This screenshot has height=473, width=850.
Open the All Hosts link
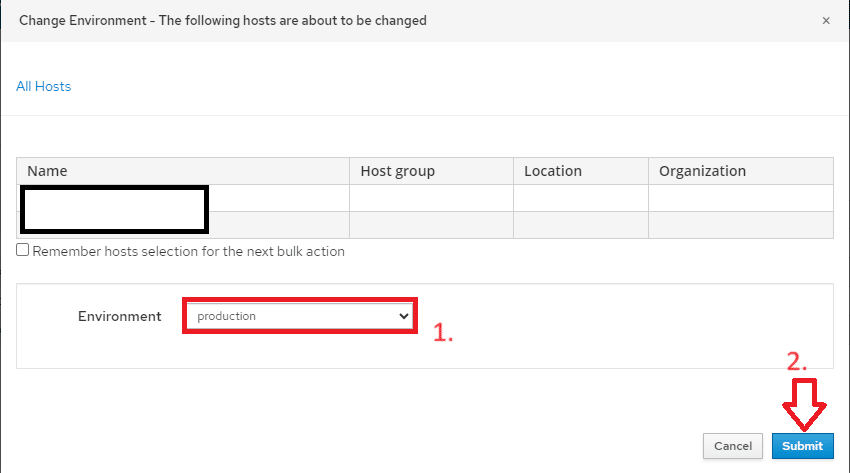point(43,87)
